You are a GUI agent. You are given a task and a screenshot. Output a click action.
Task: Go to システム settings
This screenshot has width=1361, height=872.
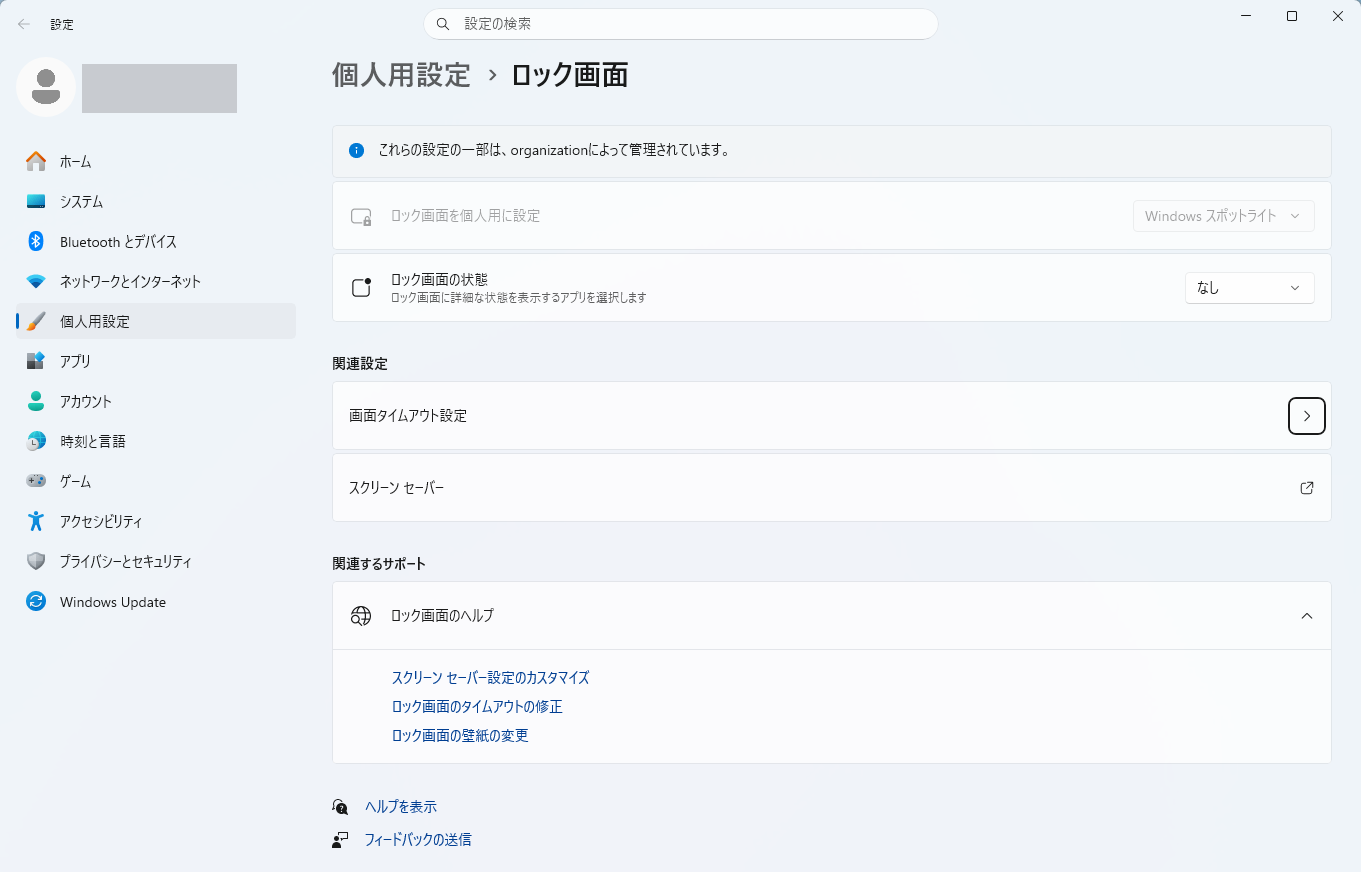click(156, 201)
